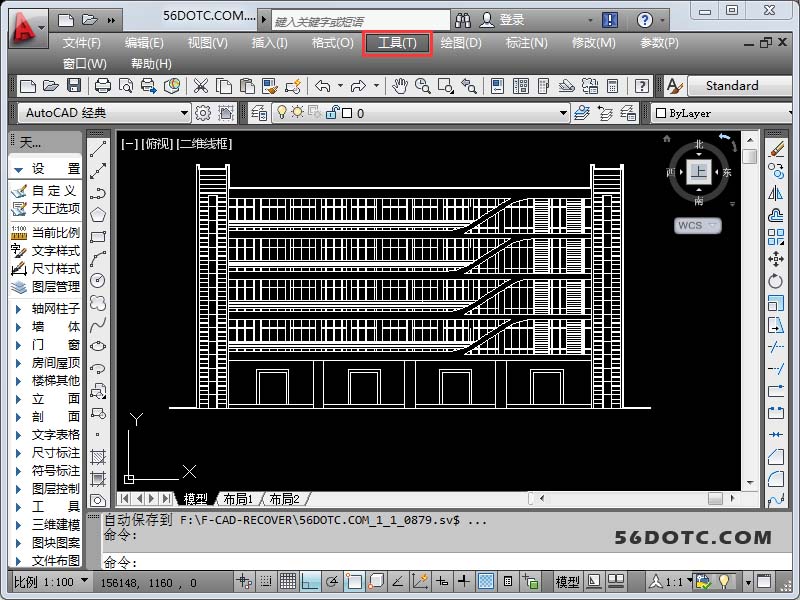Click the Print icon in the toolbar
The height and width of the screenshot is (600, 800).
pos(102,87)
